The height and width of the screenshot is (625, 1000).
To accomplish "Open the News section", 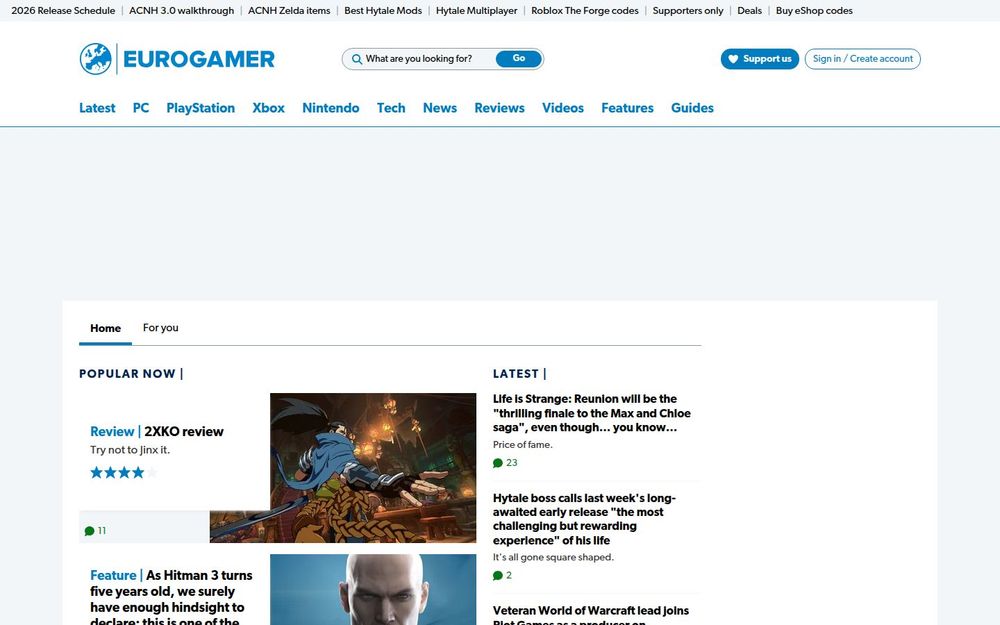I will pos(440,108).
